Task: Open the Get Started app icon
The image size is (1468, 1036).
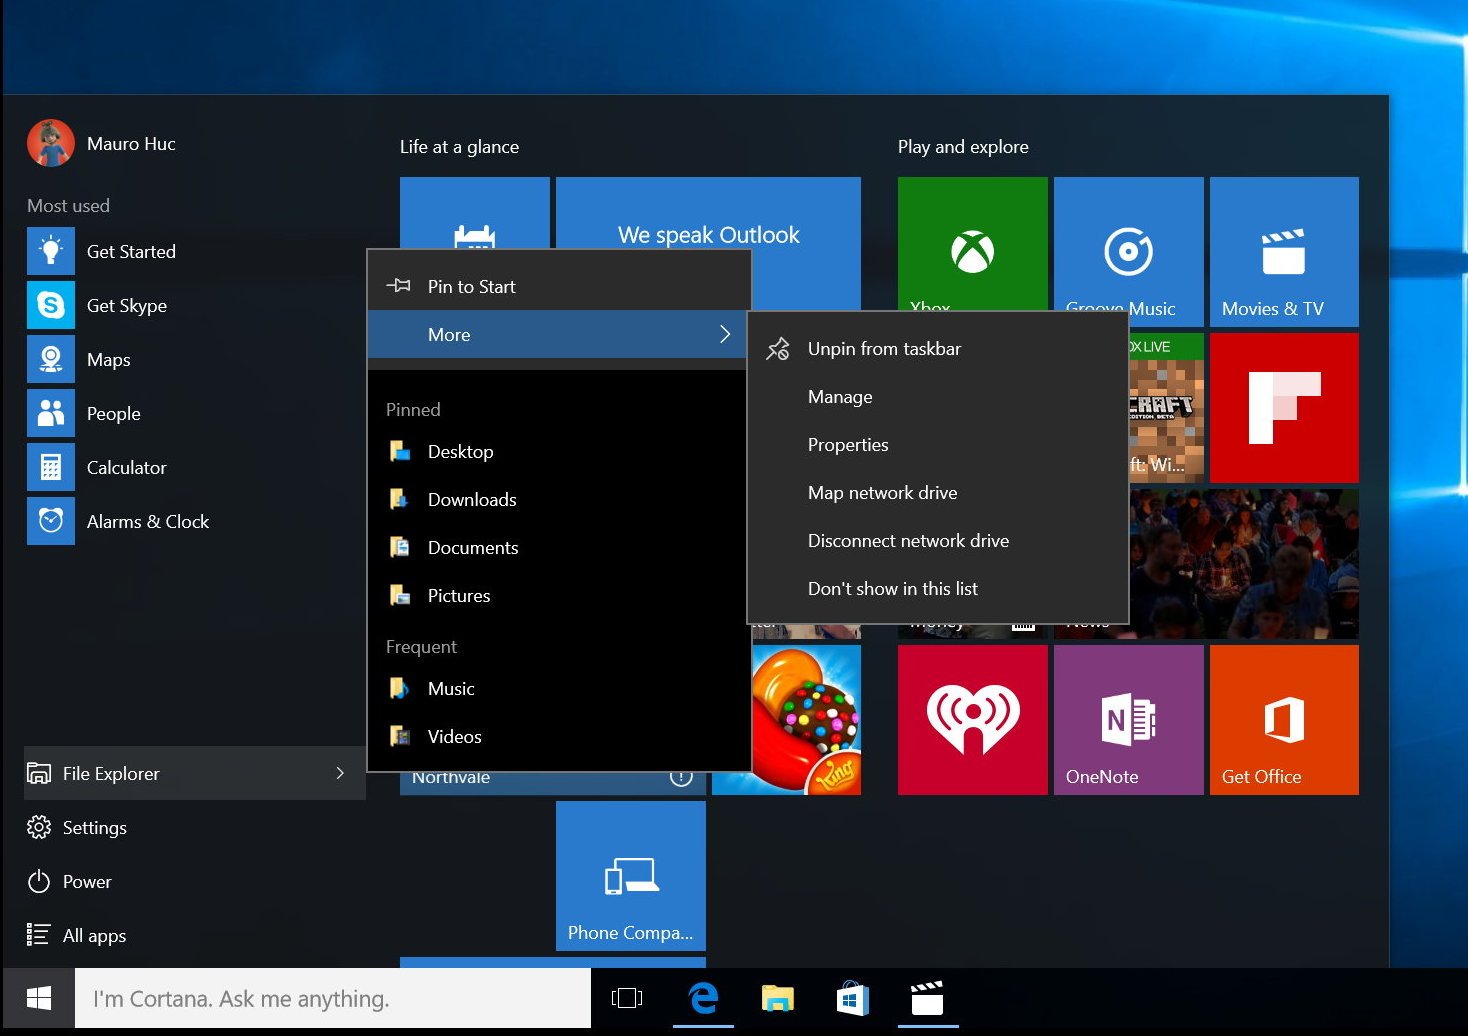Action: tap(51, 251)
